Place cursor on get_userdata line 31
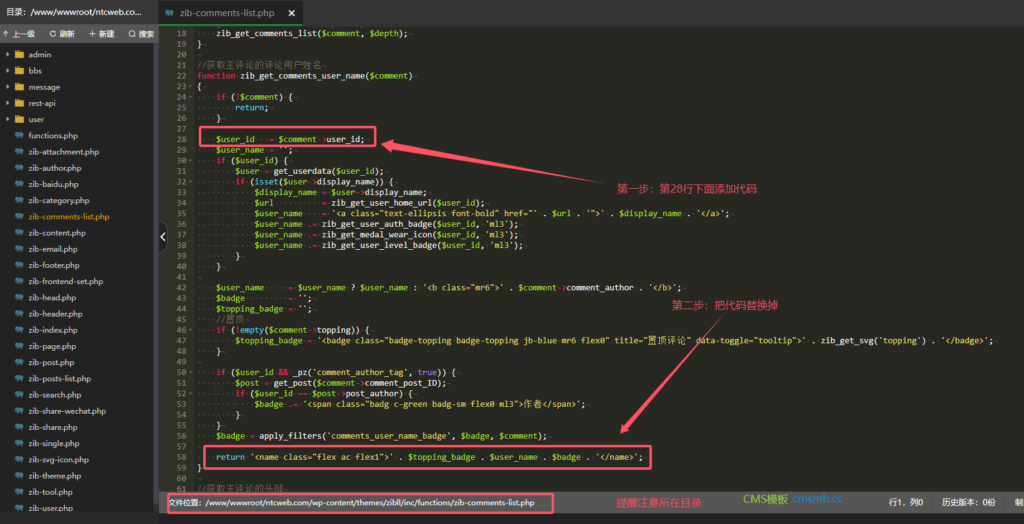This screenshot has width=1024, height=524. (310, 171)
